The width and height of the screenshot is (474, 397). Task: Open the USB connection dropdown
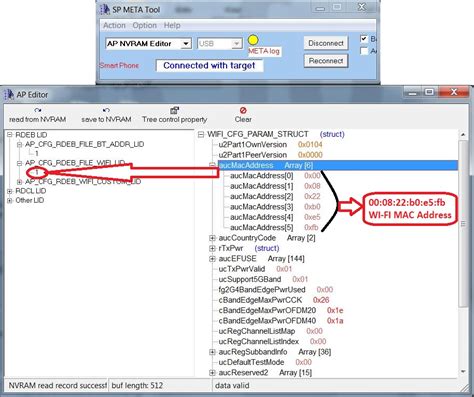pyautogui.click(x=236, y=44)
